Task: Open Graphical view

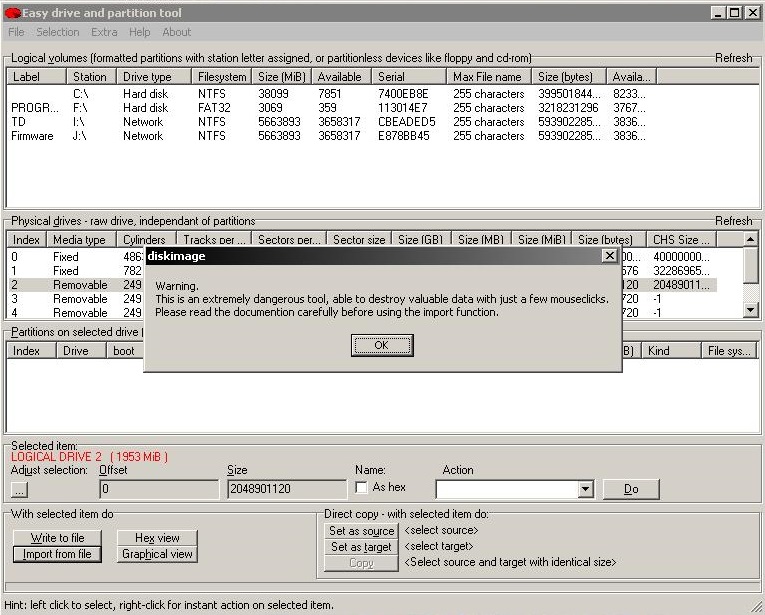Action: pyautogui.click(x=157, y=554)
